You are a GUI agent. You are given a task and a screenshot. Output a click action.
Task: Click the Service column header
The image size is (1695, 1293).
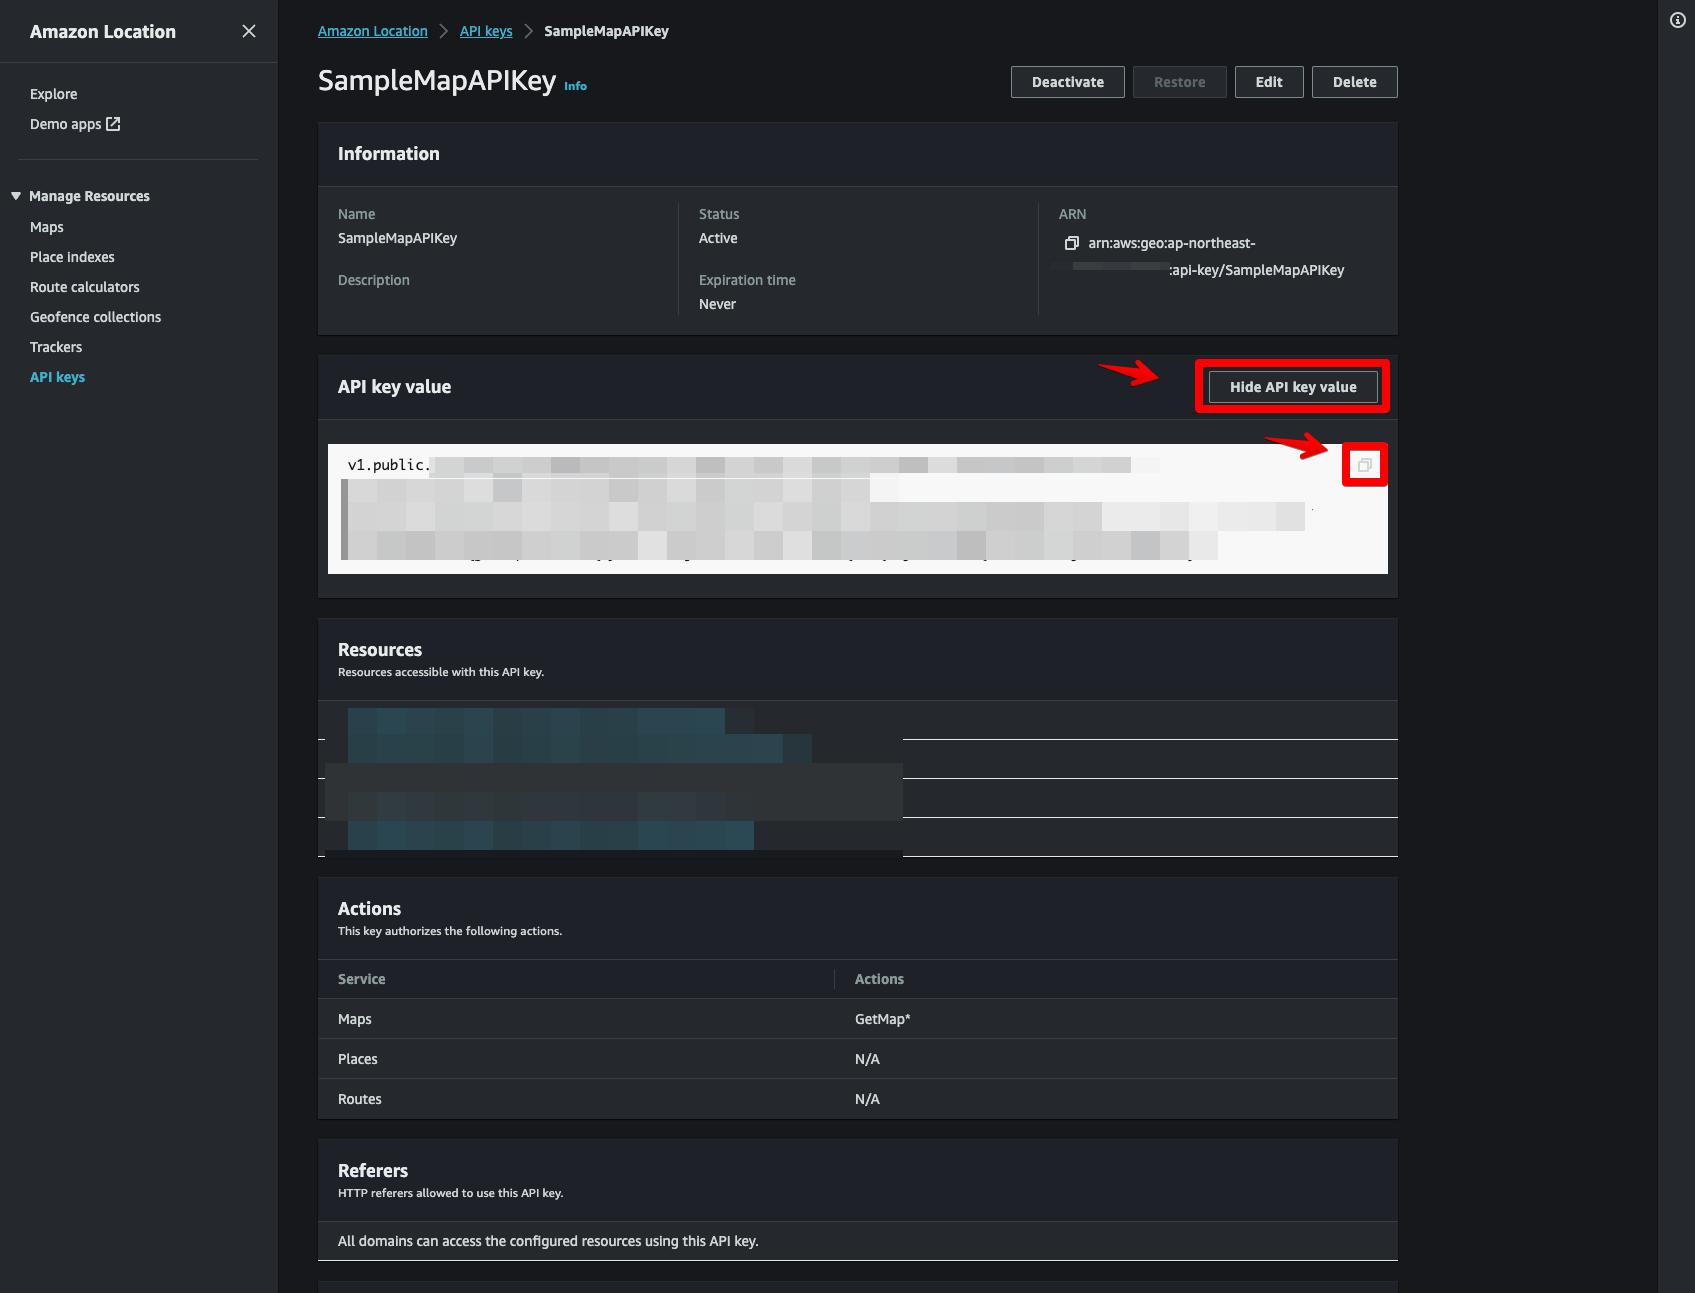[x=361, y=979]
